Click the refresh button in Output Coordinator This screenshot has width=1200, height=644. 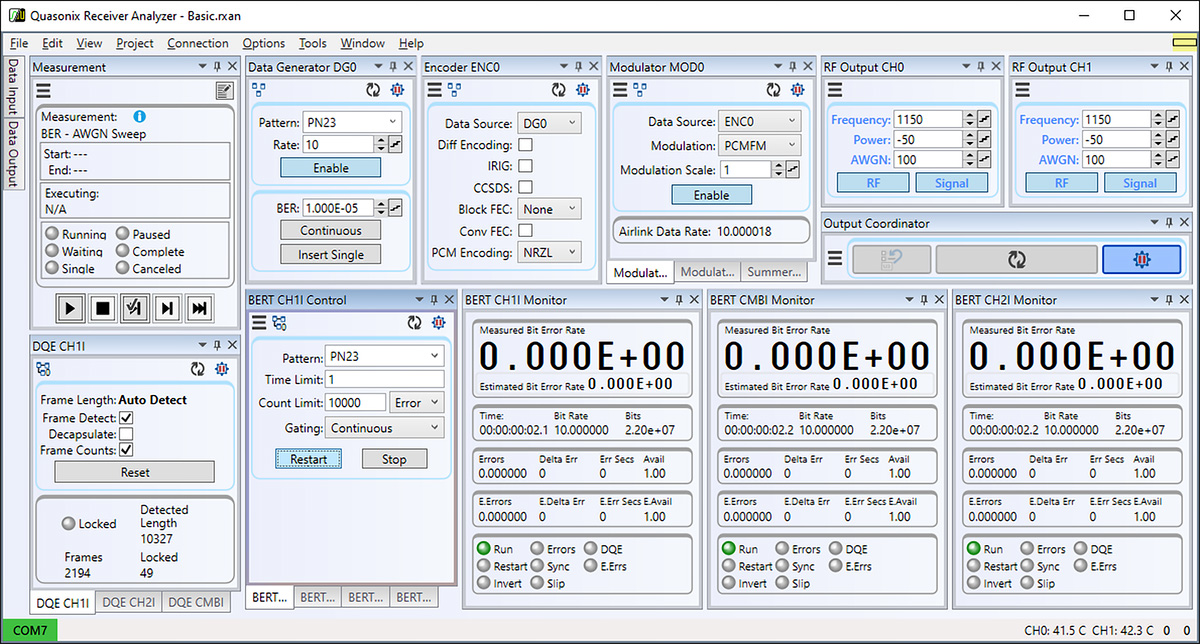1016,259
